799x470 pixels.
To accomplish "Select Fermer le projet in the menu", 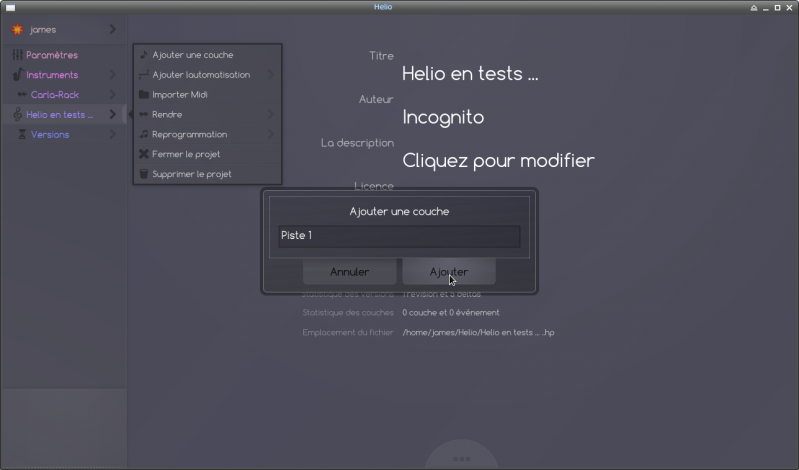I will [x=207, y=154].
